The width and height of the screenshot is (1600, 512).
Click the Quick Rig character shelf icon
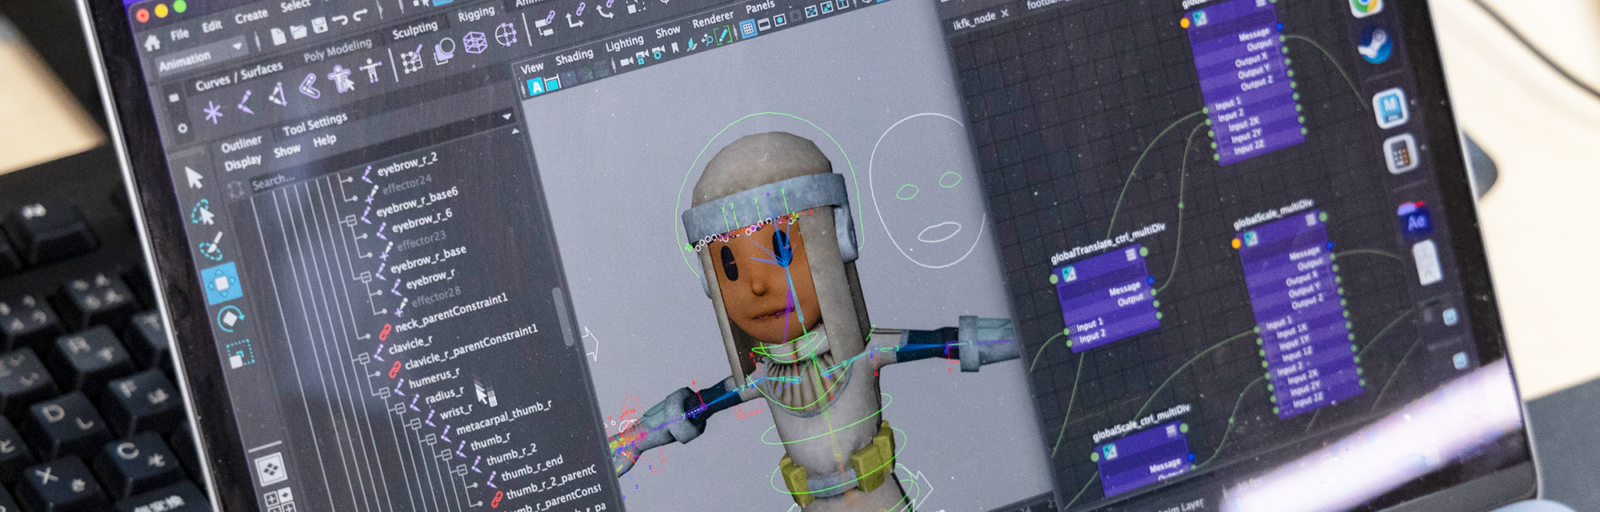pos(340,79)
